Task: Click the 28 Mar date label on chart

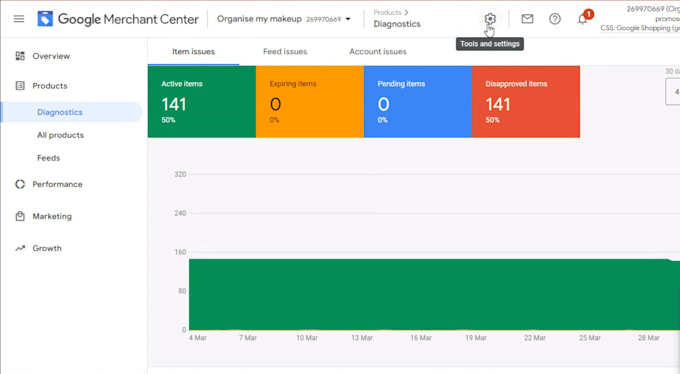Action: coord(648,338)
